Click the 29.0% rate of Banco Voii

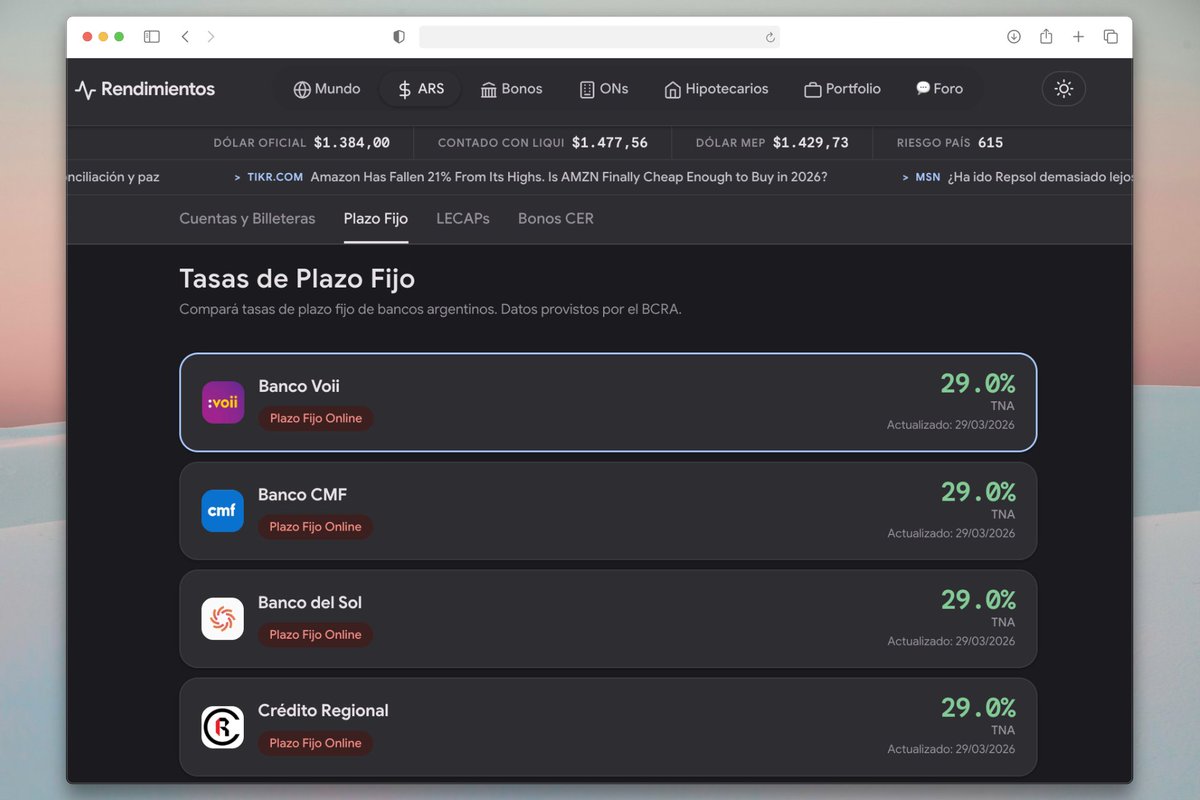tap(977, 383)
